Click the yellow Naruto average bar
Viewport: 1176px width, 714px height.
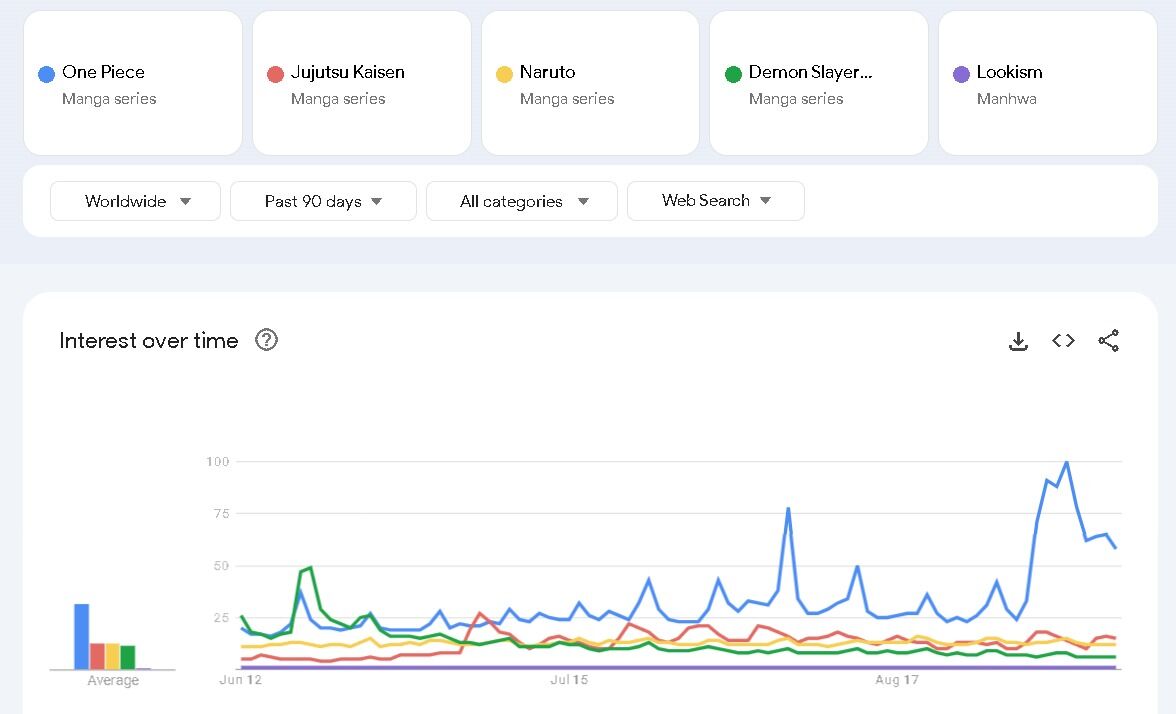(112, 656)
